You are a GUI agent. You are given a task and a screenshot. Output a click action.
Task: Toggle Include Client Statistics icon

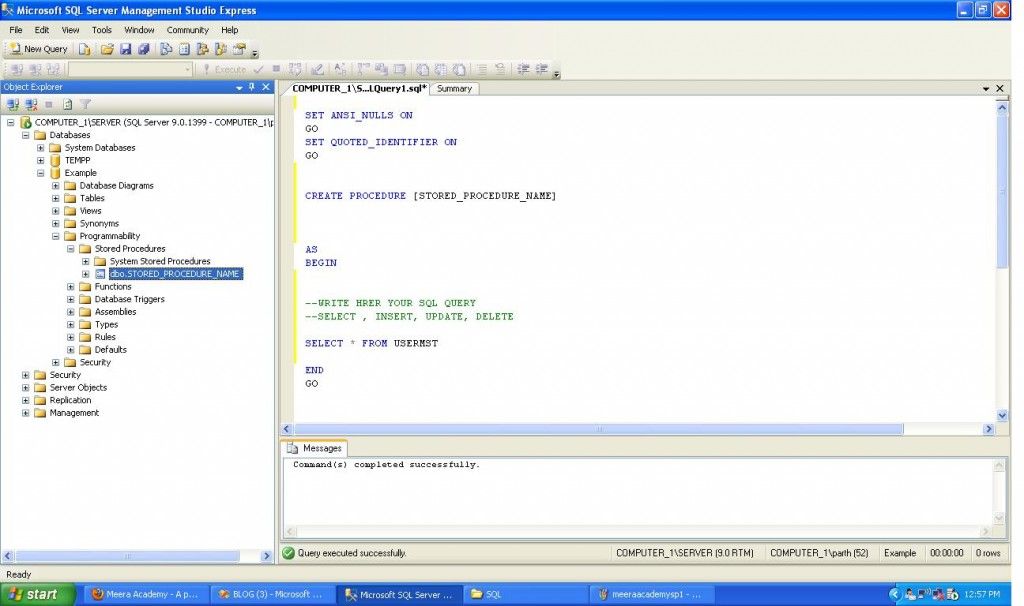coord(381,69)
